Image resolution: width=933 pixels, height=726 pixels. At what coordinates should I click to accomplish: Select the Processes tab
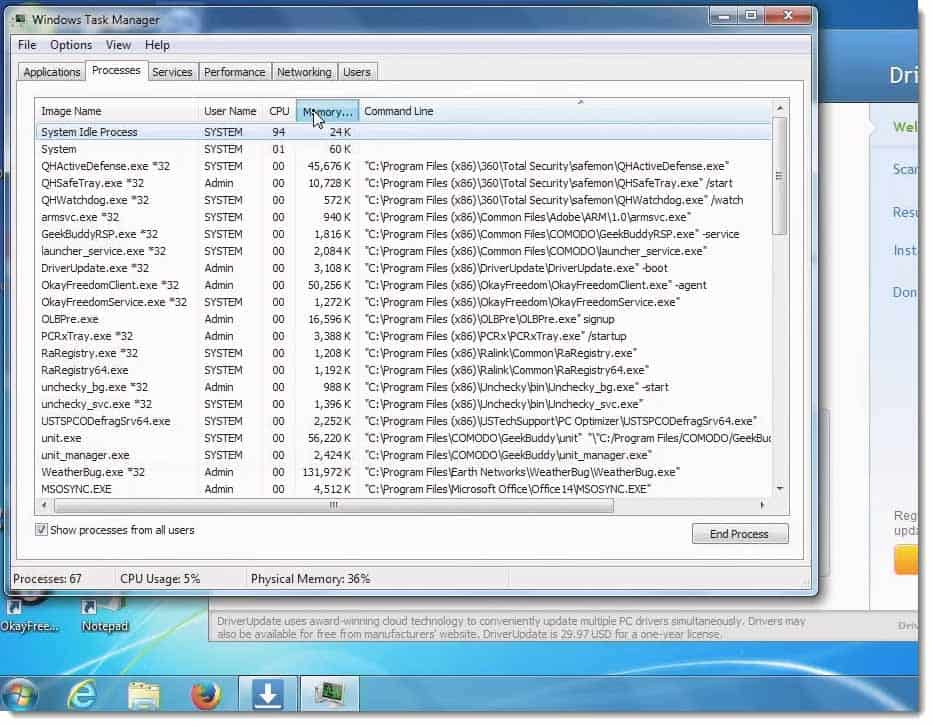(x=116, y=70)
